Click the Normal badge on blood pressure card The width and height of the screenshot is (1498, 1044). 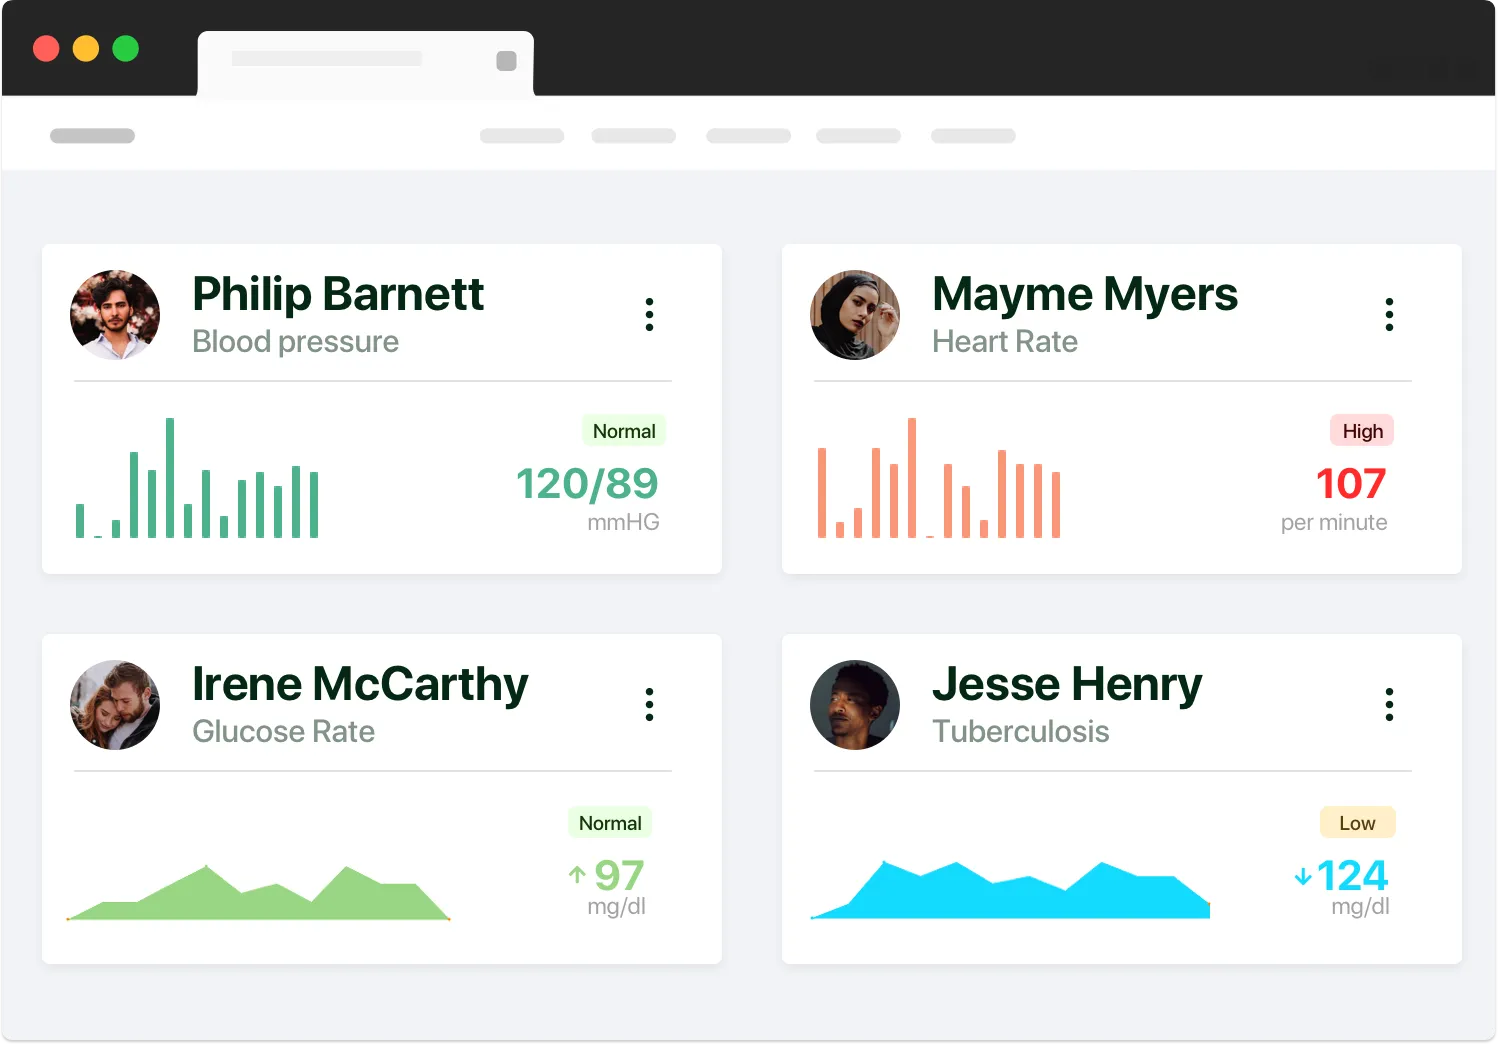point(624,431)
